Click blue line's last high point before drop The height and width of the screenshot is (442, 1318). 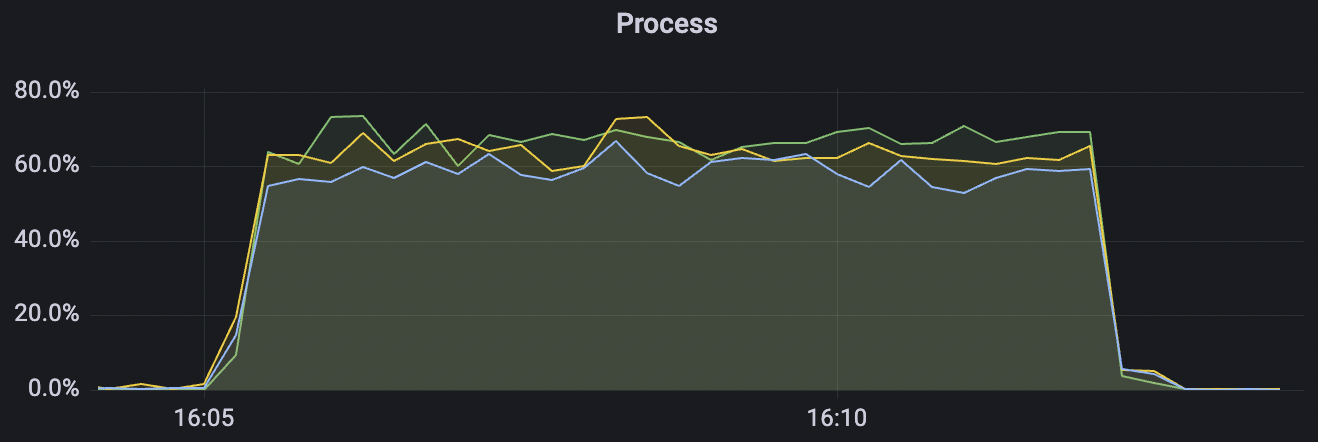(1089, 169)
